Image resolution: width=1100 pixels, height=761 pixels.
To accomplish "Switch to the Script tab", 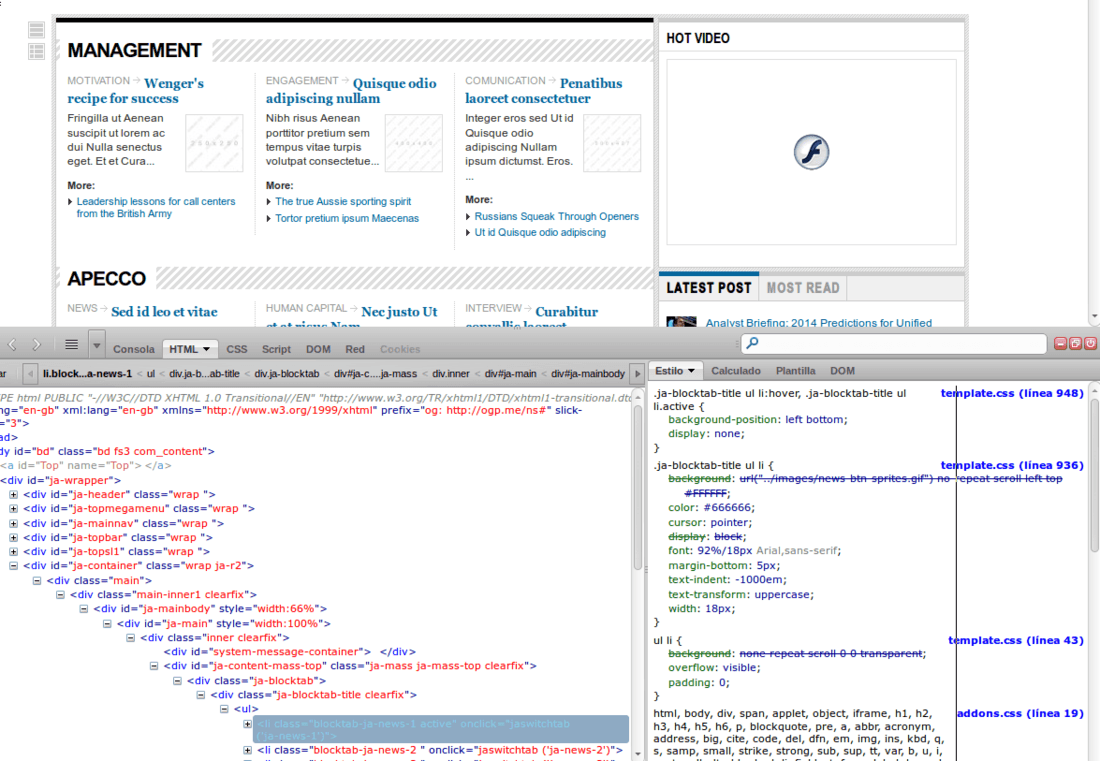I will 276,349.
